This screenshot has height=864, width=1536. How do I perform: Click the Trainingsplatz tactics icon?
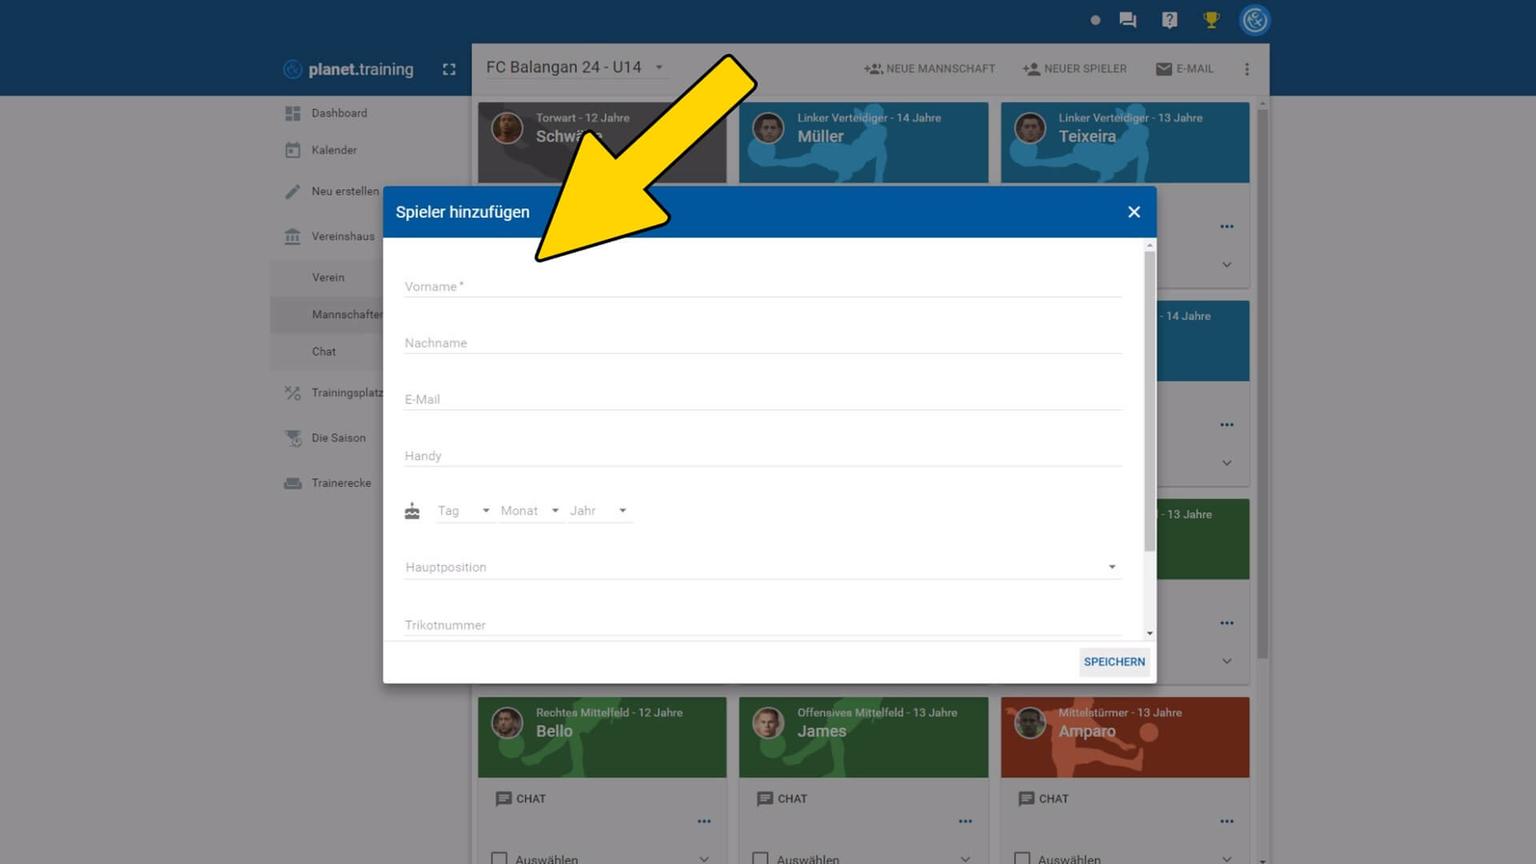click(x=293, y=393)
